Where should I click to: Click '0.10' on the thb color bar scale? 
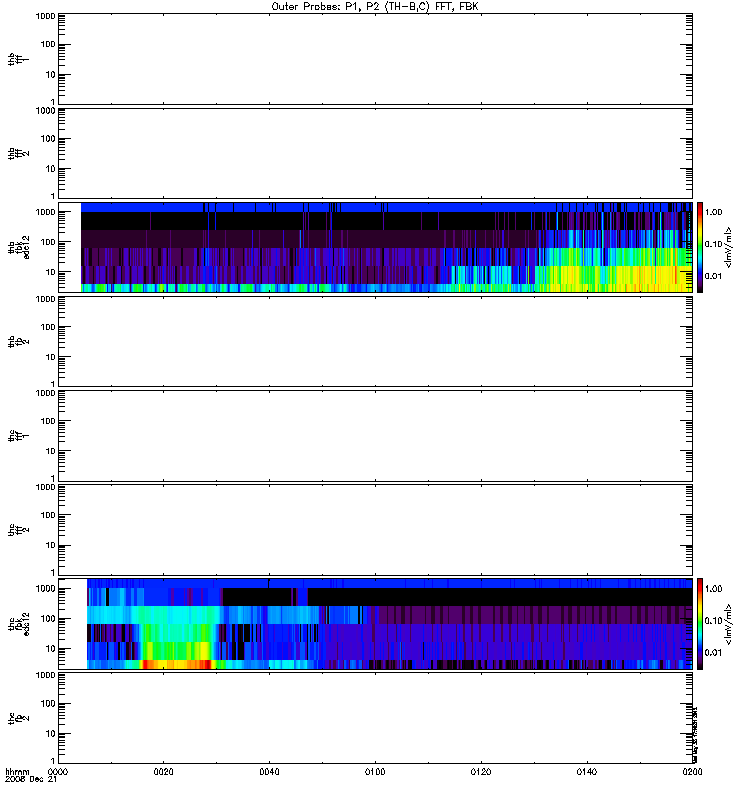coord(714,244)
